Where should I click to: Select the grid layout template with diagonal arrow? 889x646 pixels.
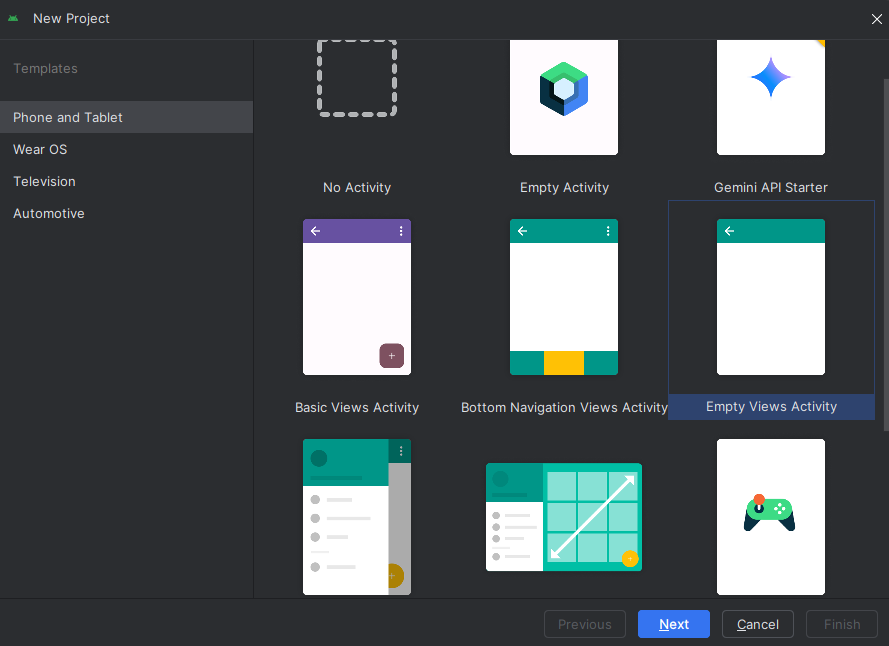pos(563,517)
